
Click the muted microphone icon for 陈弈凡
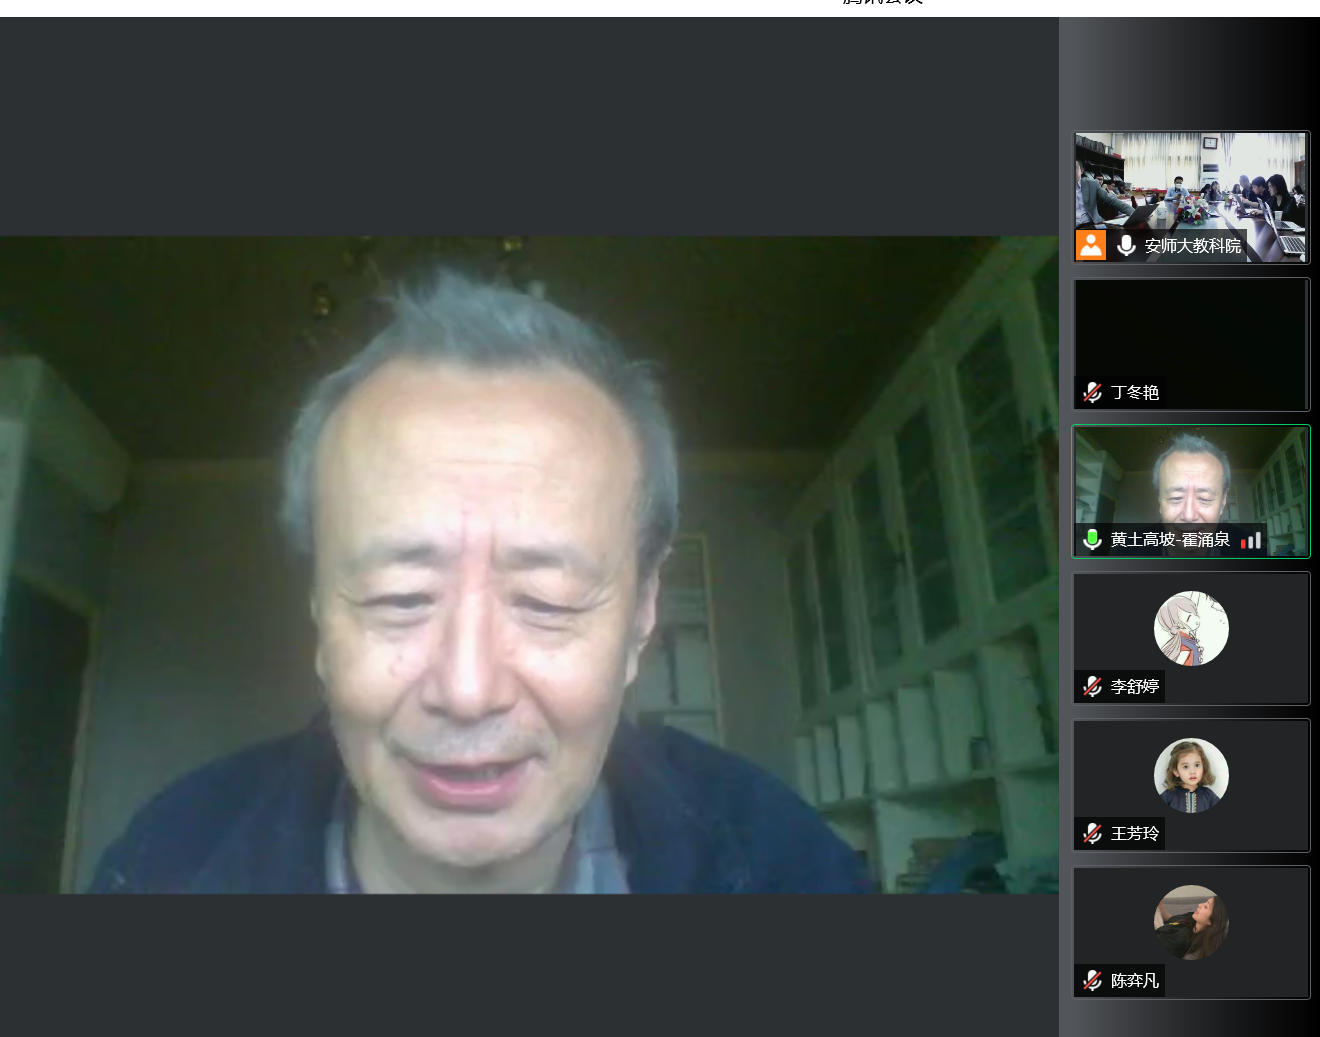coord(1092,980)
